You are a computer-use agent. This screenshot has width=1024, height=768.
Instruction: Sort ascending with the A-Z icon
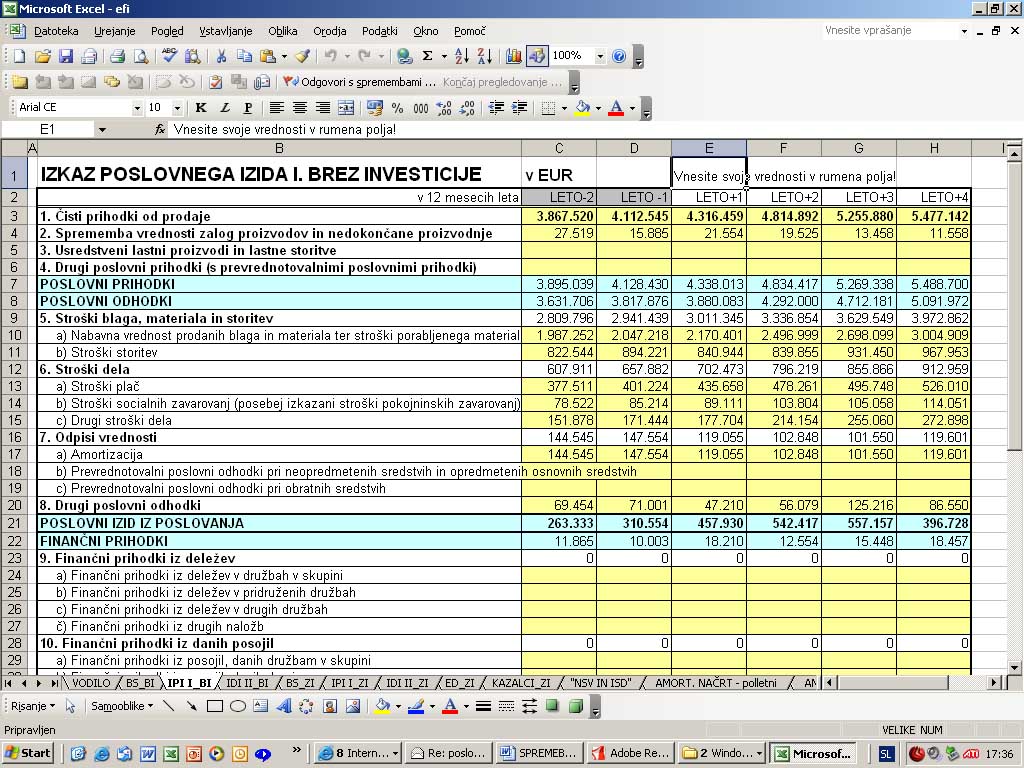(461, 56)
